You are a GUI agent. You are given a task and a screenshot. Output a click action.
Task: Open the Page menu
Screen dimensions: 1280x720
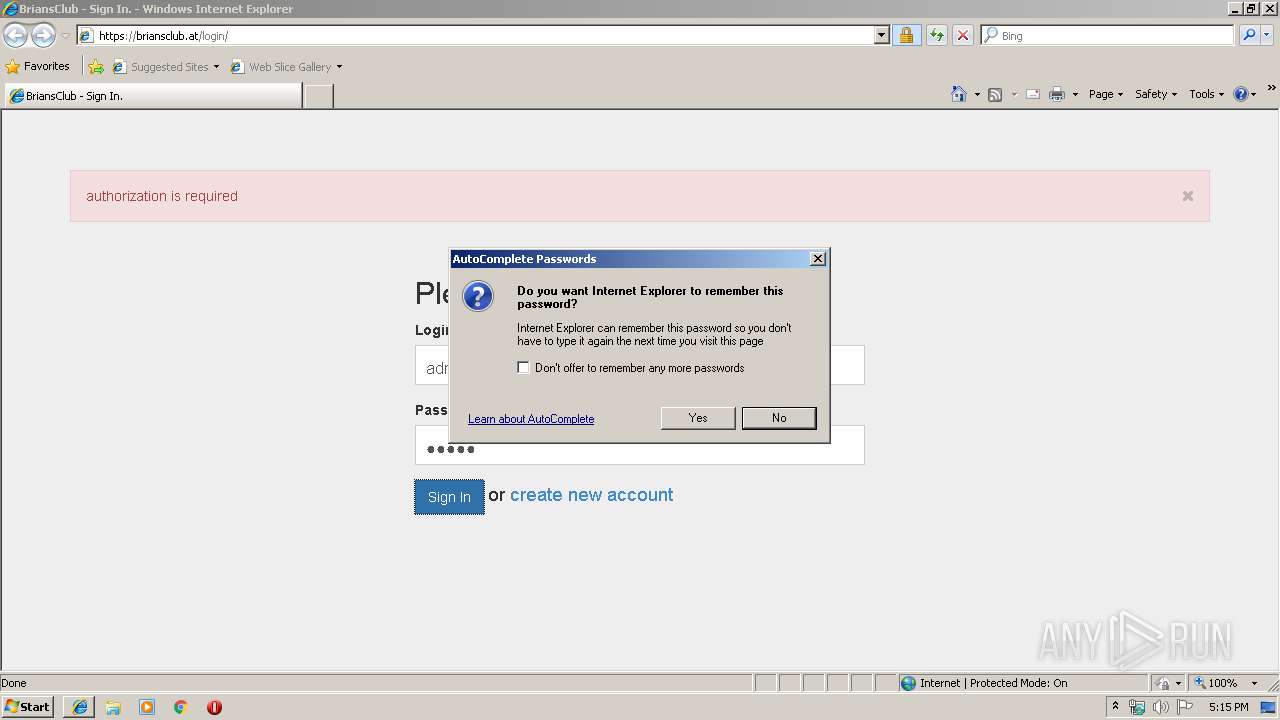pyautogui.click(x=1105, y=94)
